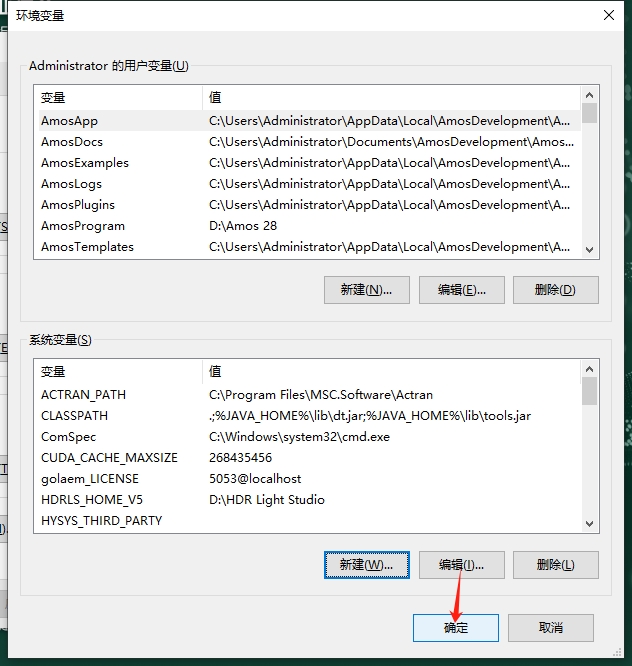Select the AmosApp user variable row
Viewport: 632px width, 666px height.
[x=309, y=121]
